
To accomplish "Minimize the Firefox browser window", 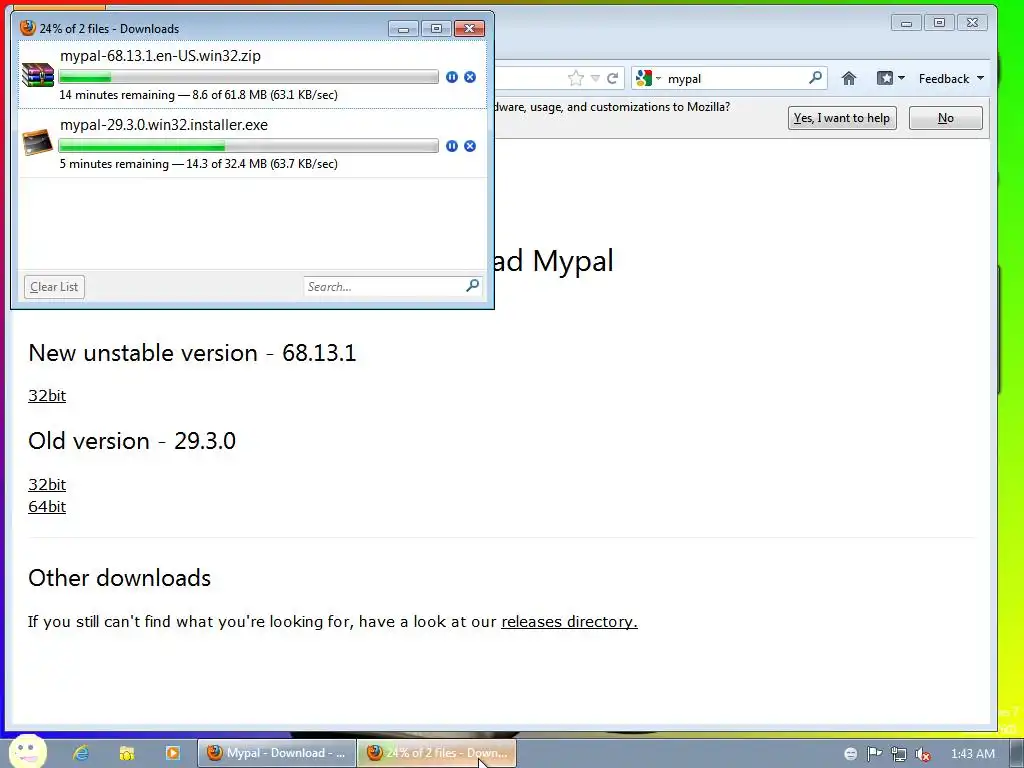I will [x=906, y=23].
